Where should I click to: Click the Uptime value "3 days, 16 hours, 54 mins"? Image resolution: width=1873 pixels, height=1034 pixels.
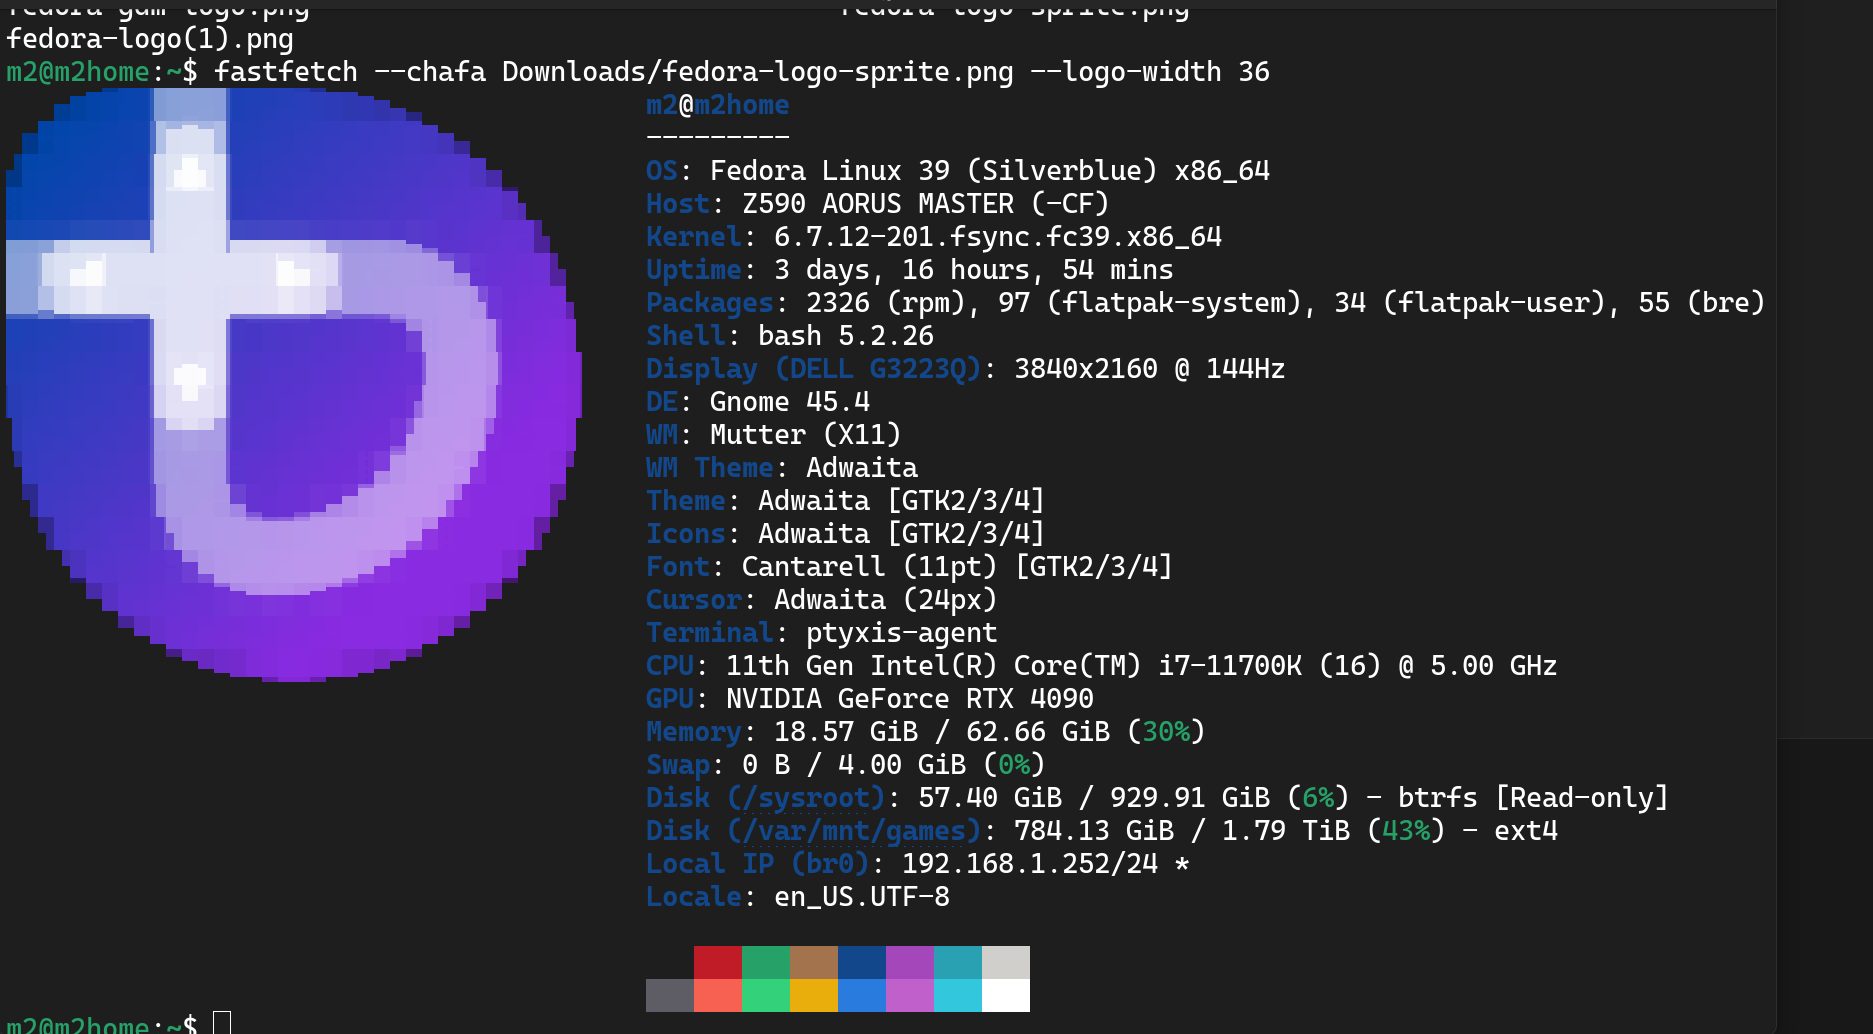click(x=974, y=270)
